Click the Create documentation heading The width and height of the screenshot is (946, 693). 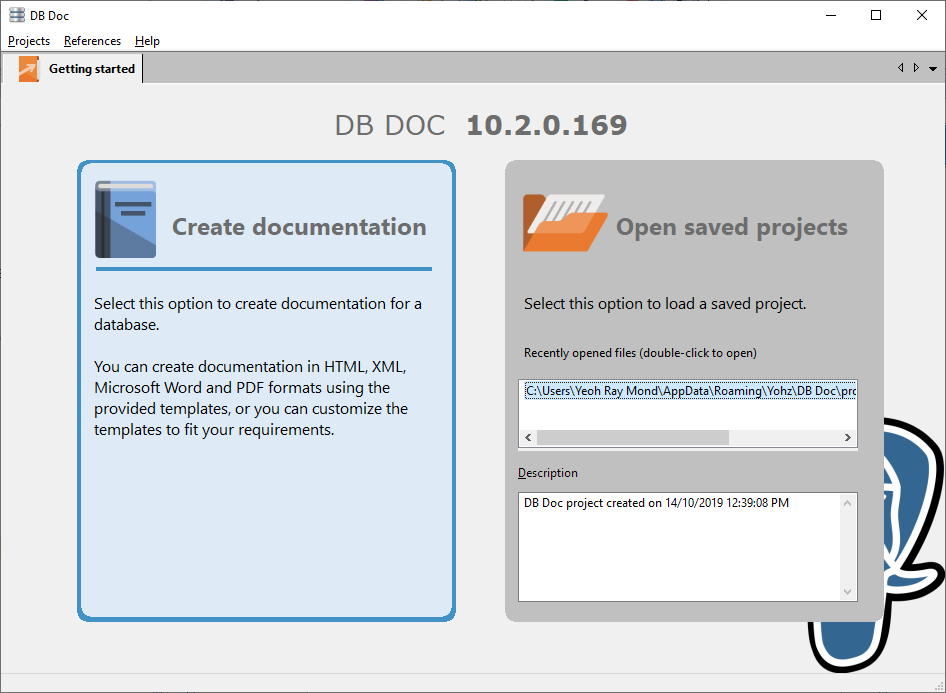[299, 227]
